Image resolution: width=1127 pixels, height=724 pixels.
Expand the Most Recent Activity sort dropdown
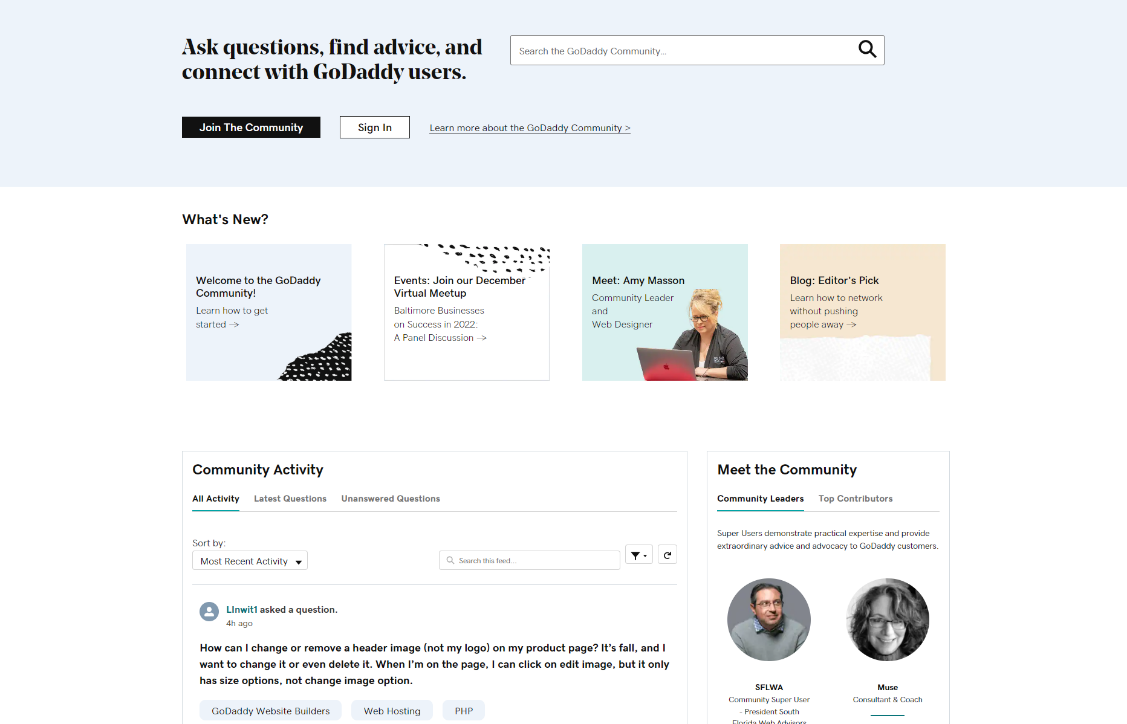tap(249, 561)
